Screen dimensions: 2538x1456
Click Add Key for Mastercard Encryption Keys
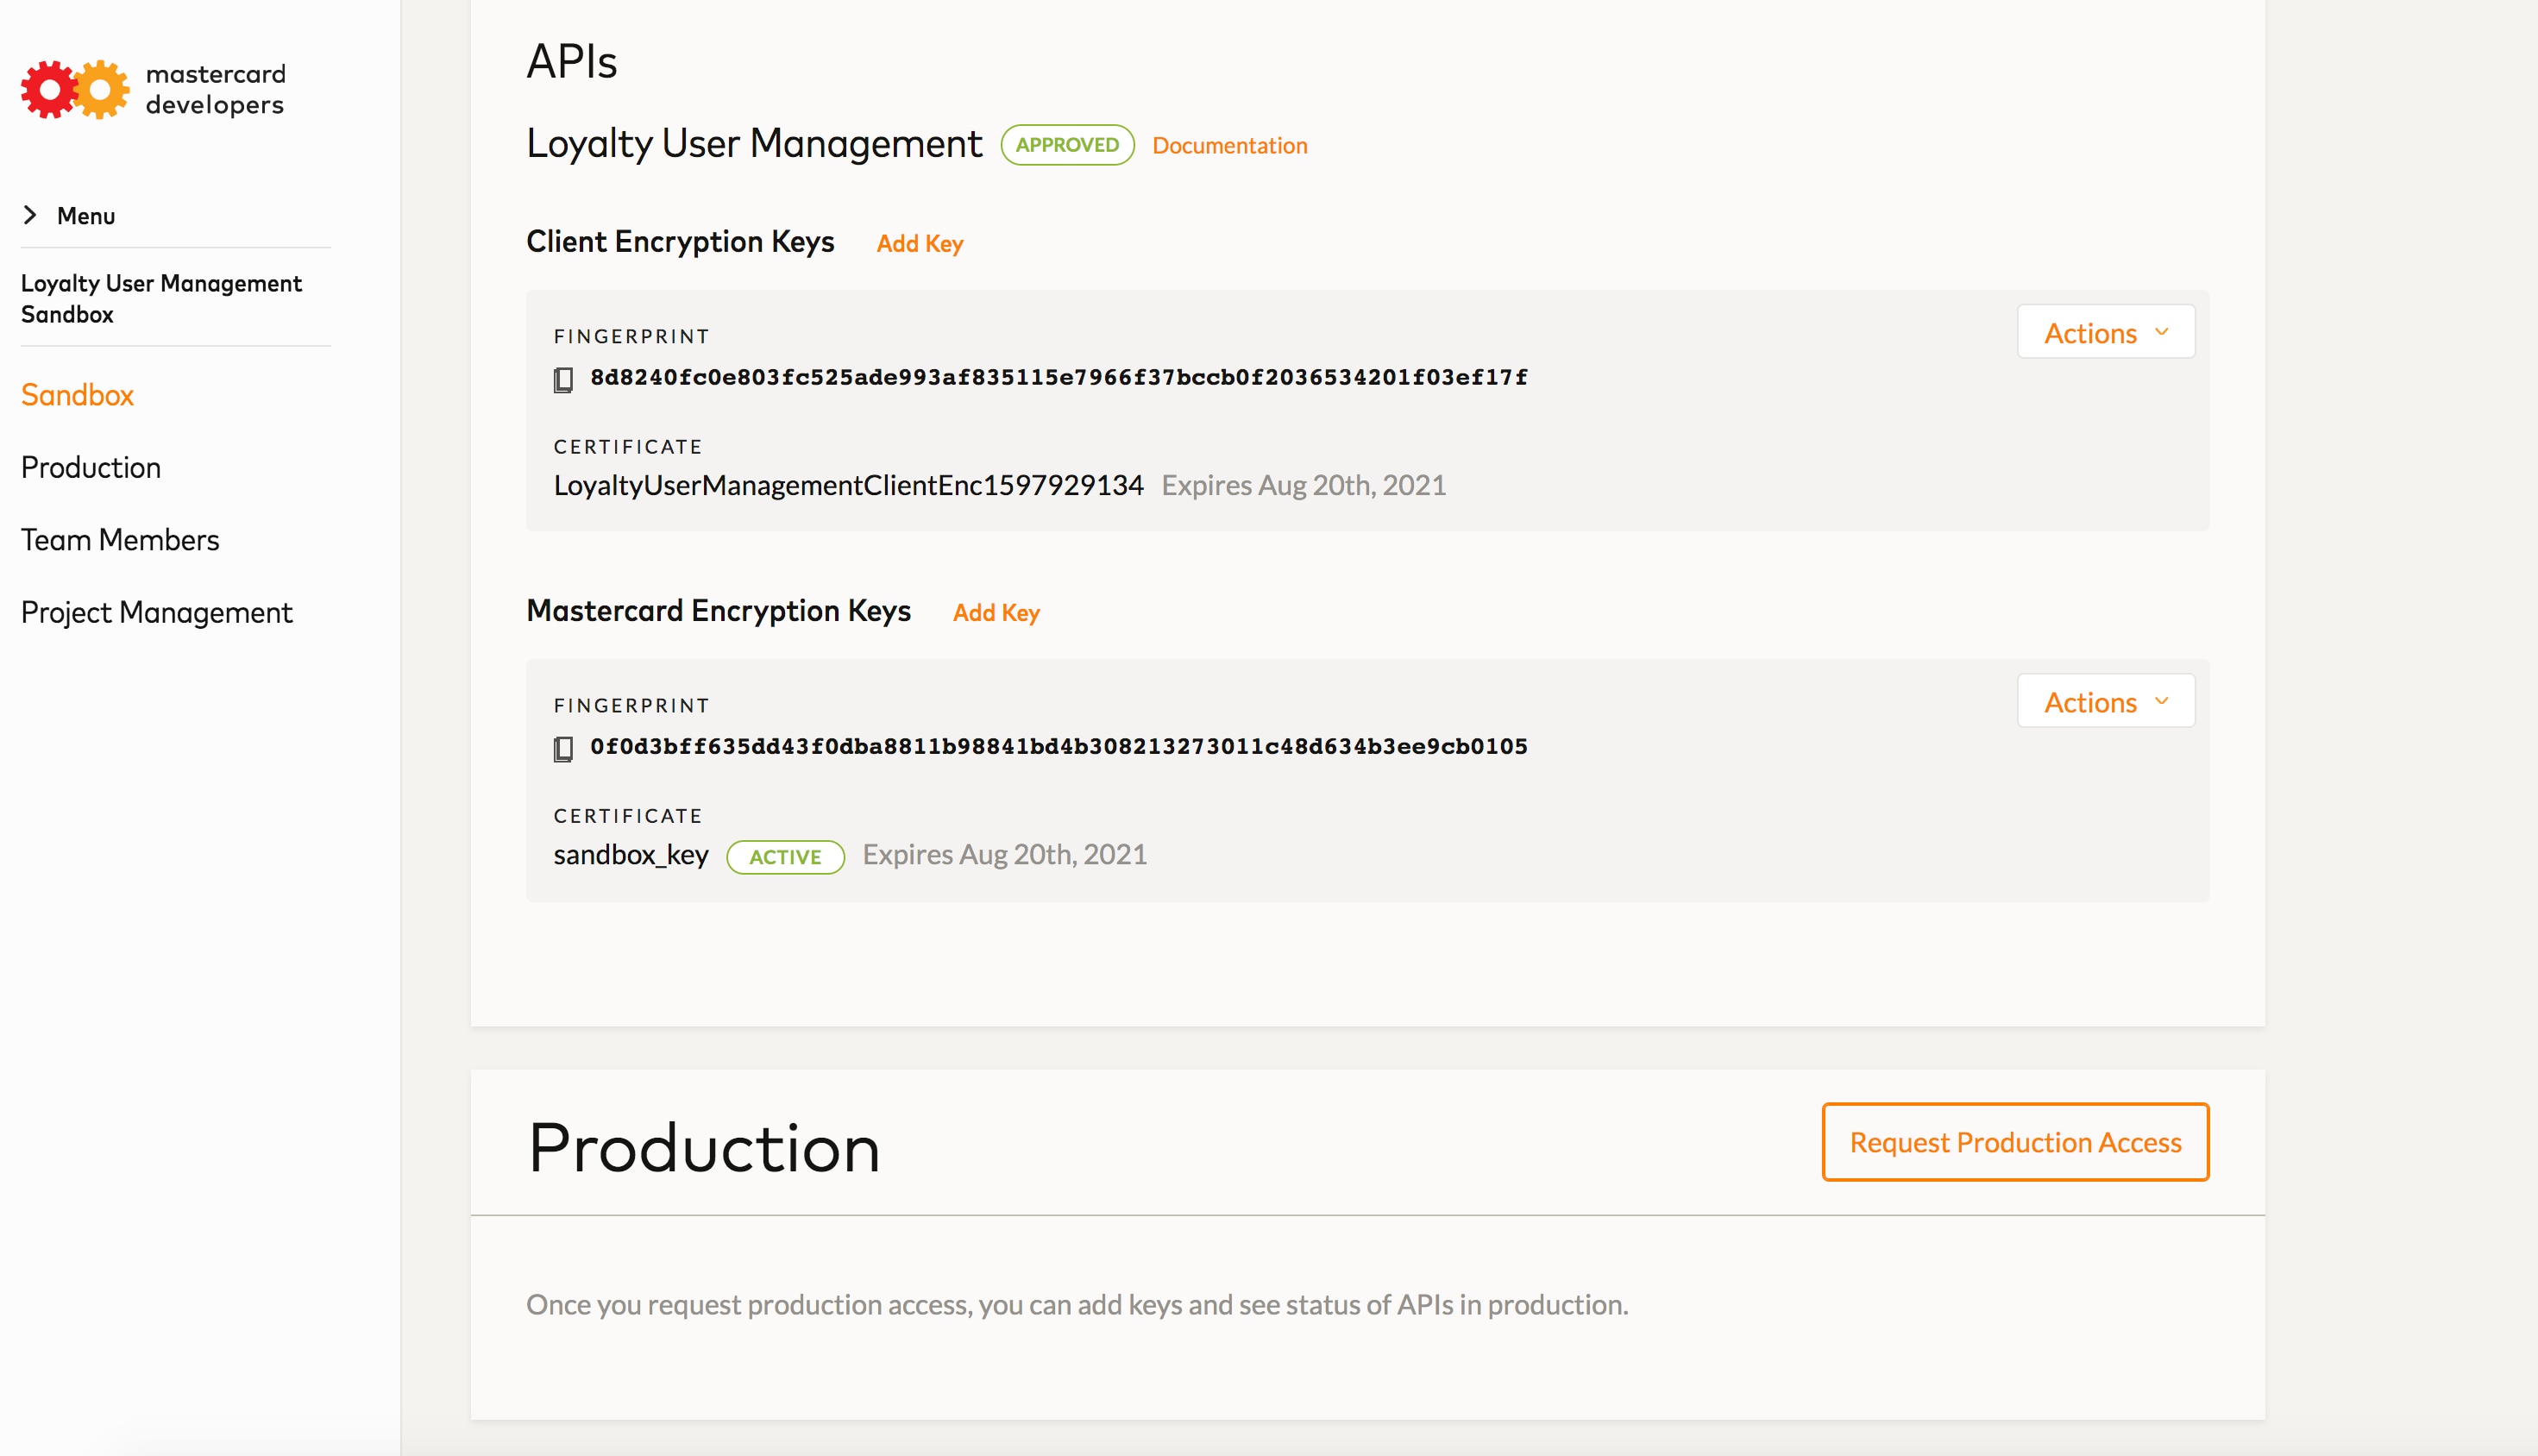point(995,612)
